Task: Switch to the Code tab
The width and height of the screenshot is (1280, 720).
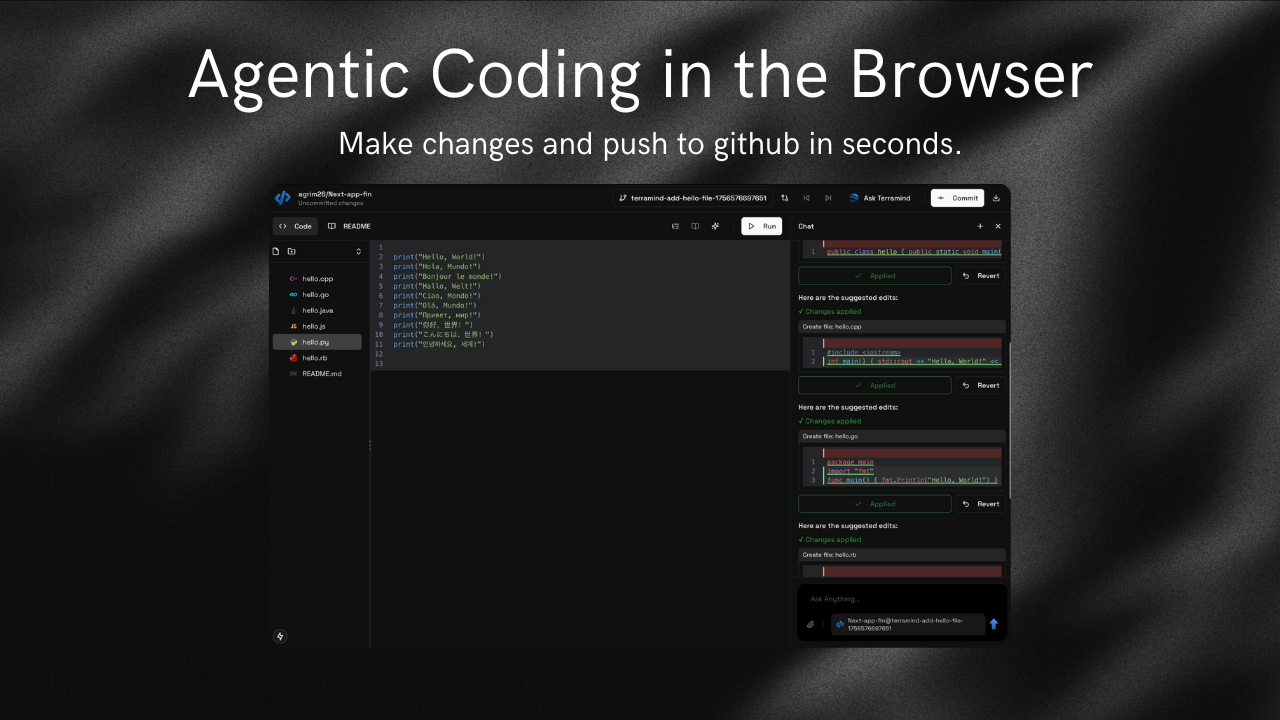Action: (295, 226)
